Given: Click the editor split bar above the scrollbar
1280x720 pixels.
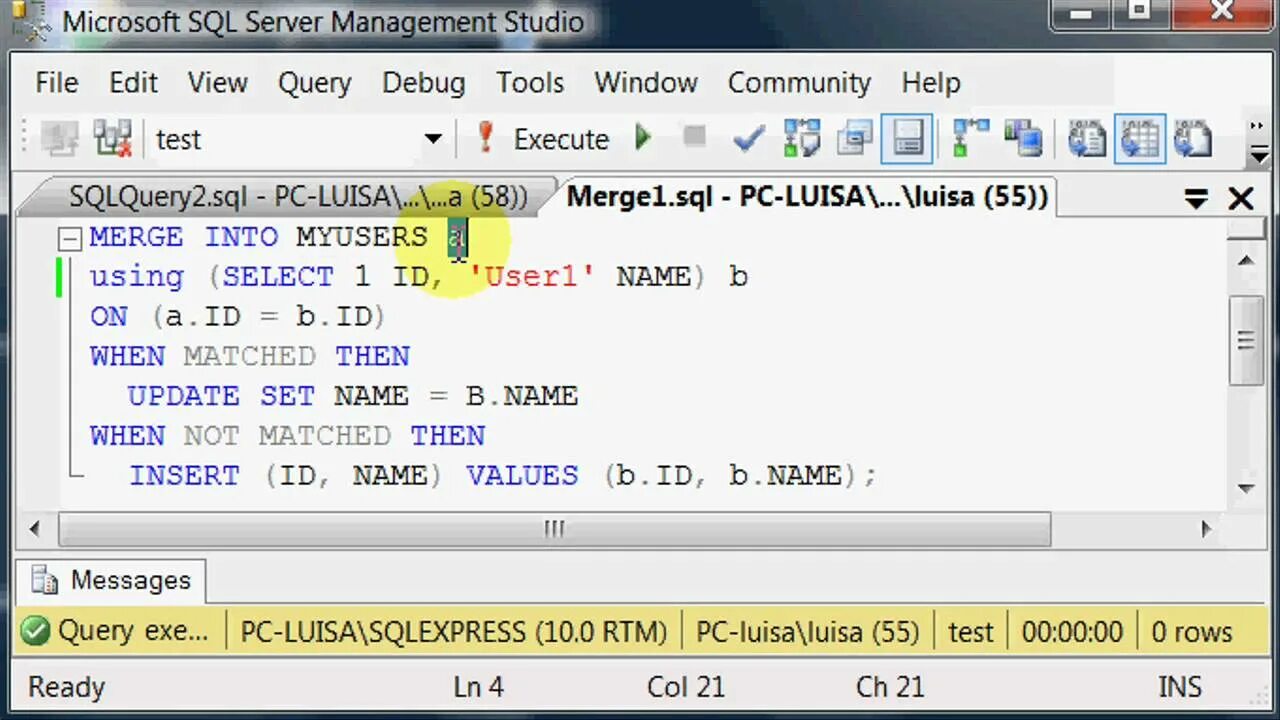Looking at the screenshot, I should 1245,228.
